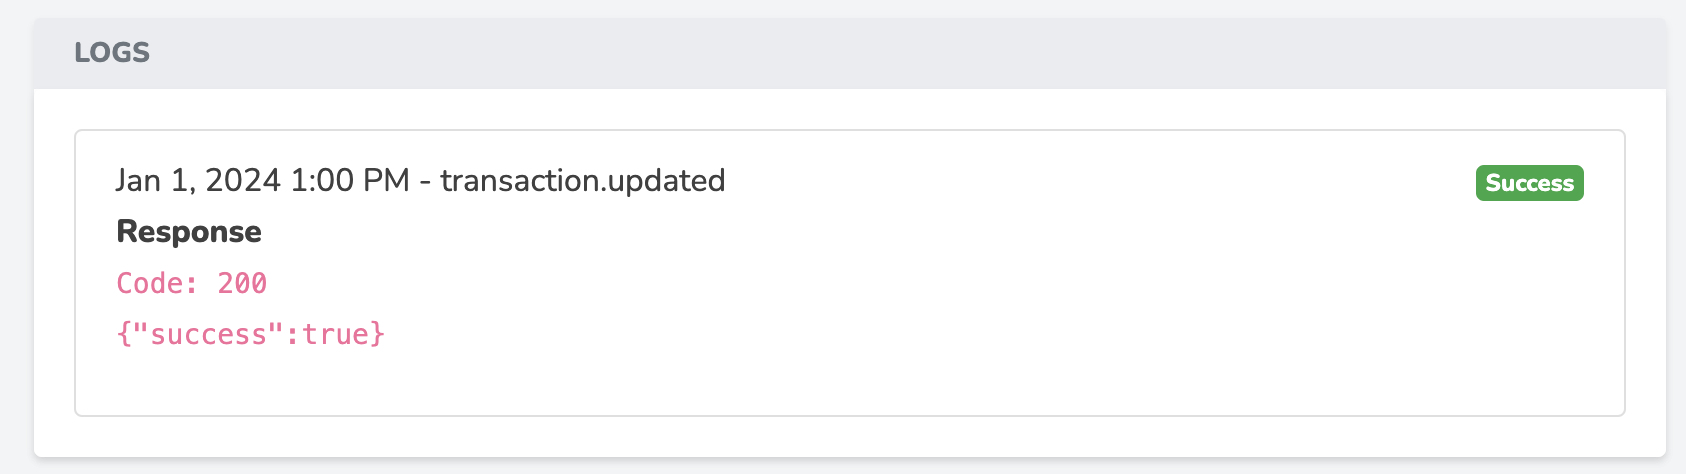Click the true value in JSON body

coord(335,334)
